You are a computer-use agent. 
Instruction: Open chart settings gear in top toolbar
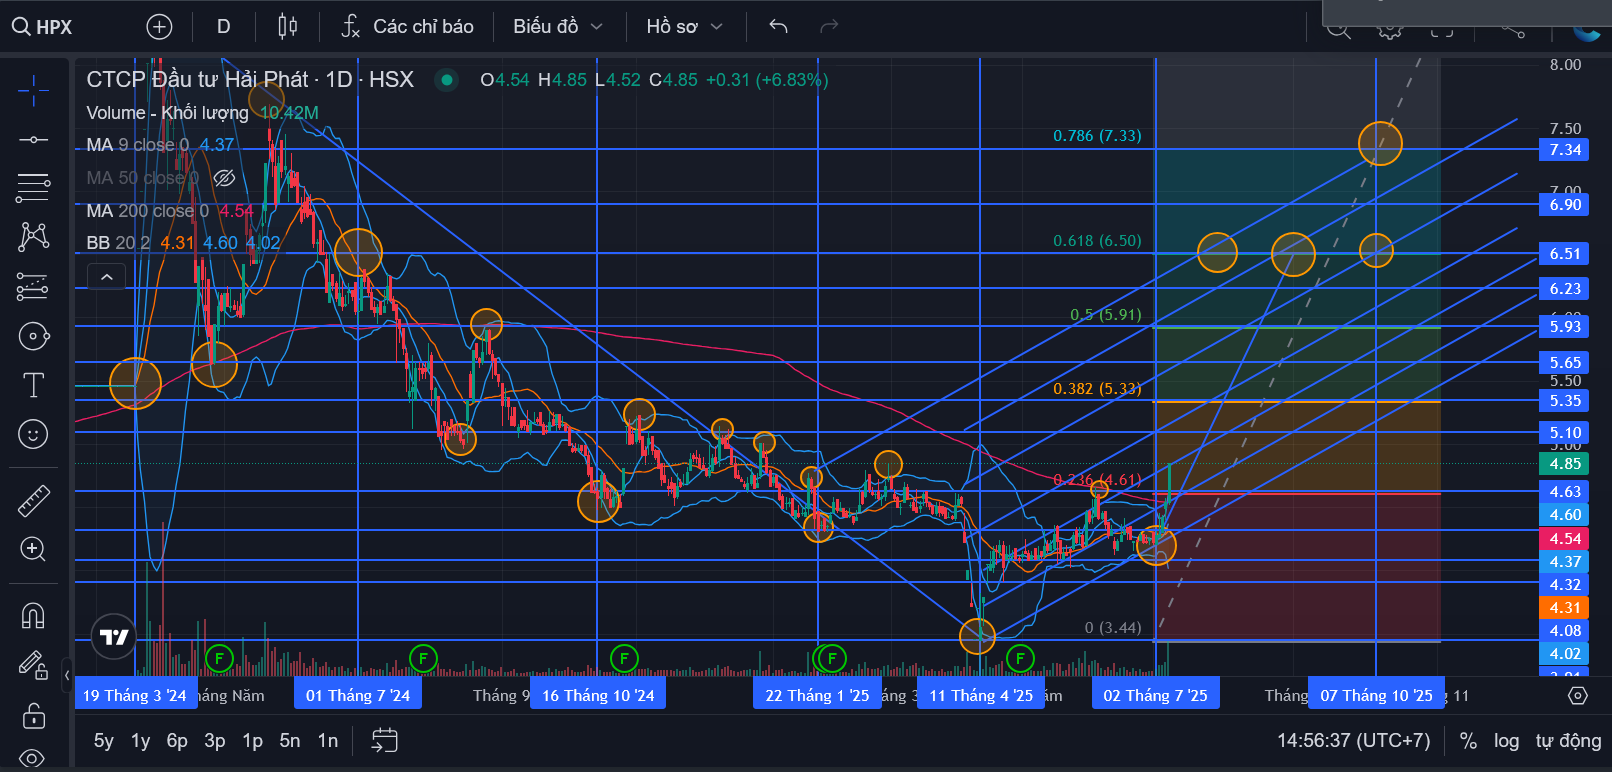click(1389, 30)
